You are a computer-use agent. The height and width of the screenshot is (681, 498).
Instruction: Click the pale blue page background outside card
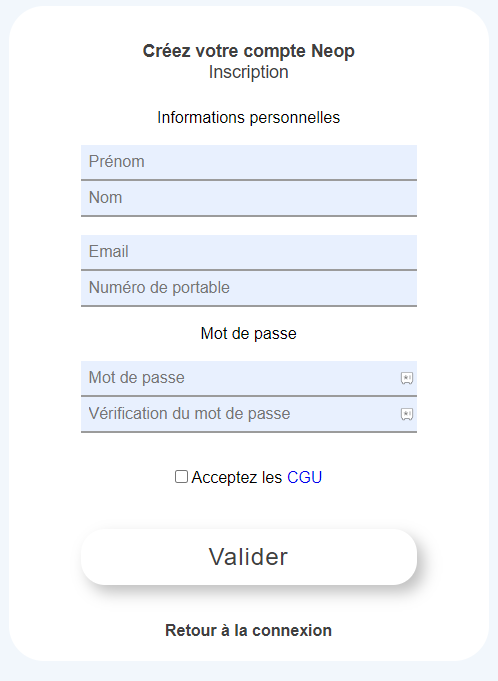249,672
